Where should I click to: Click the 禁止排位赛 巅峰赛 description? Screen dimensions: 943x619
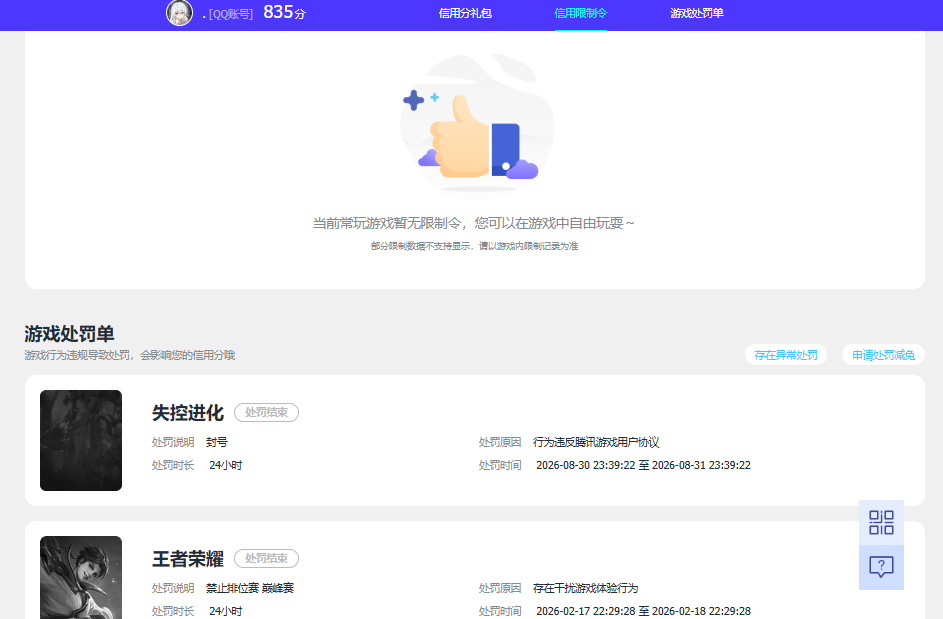coord(250,588)
